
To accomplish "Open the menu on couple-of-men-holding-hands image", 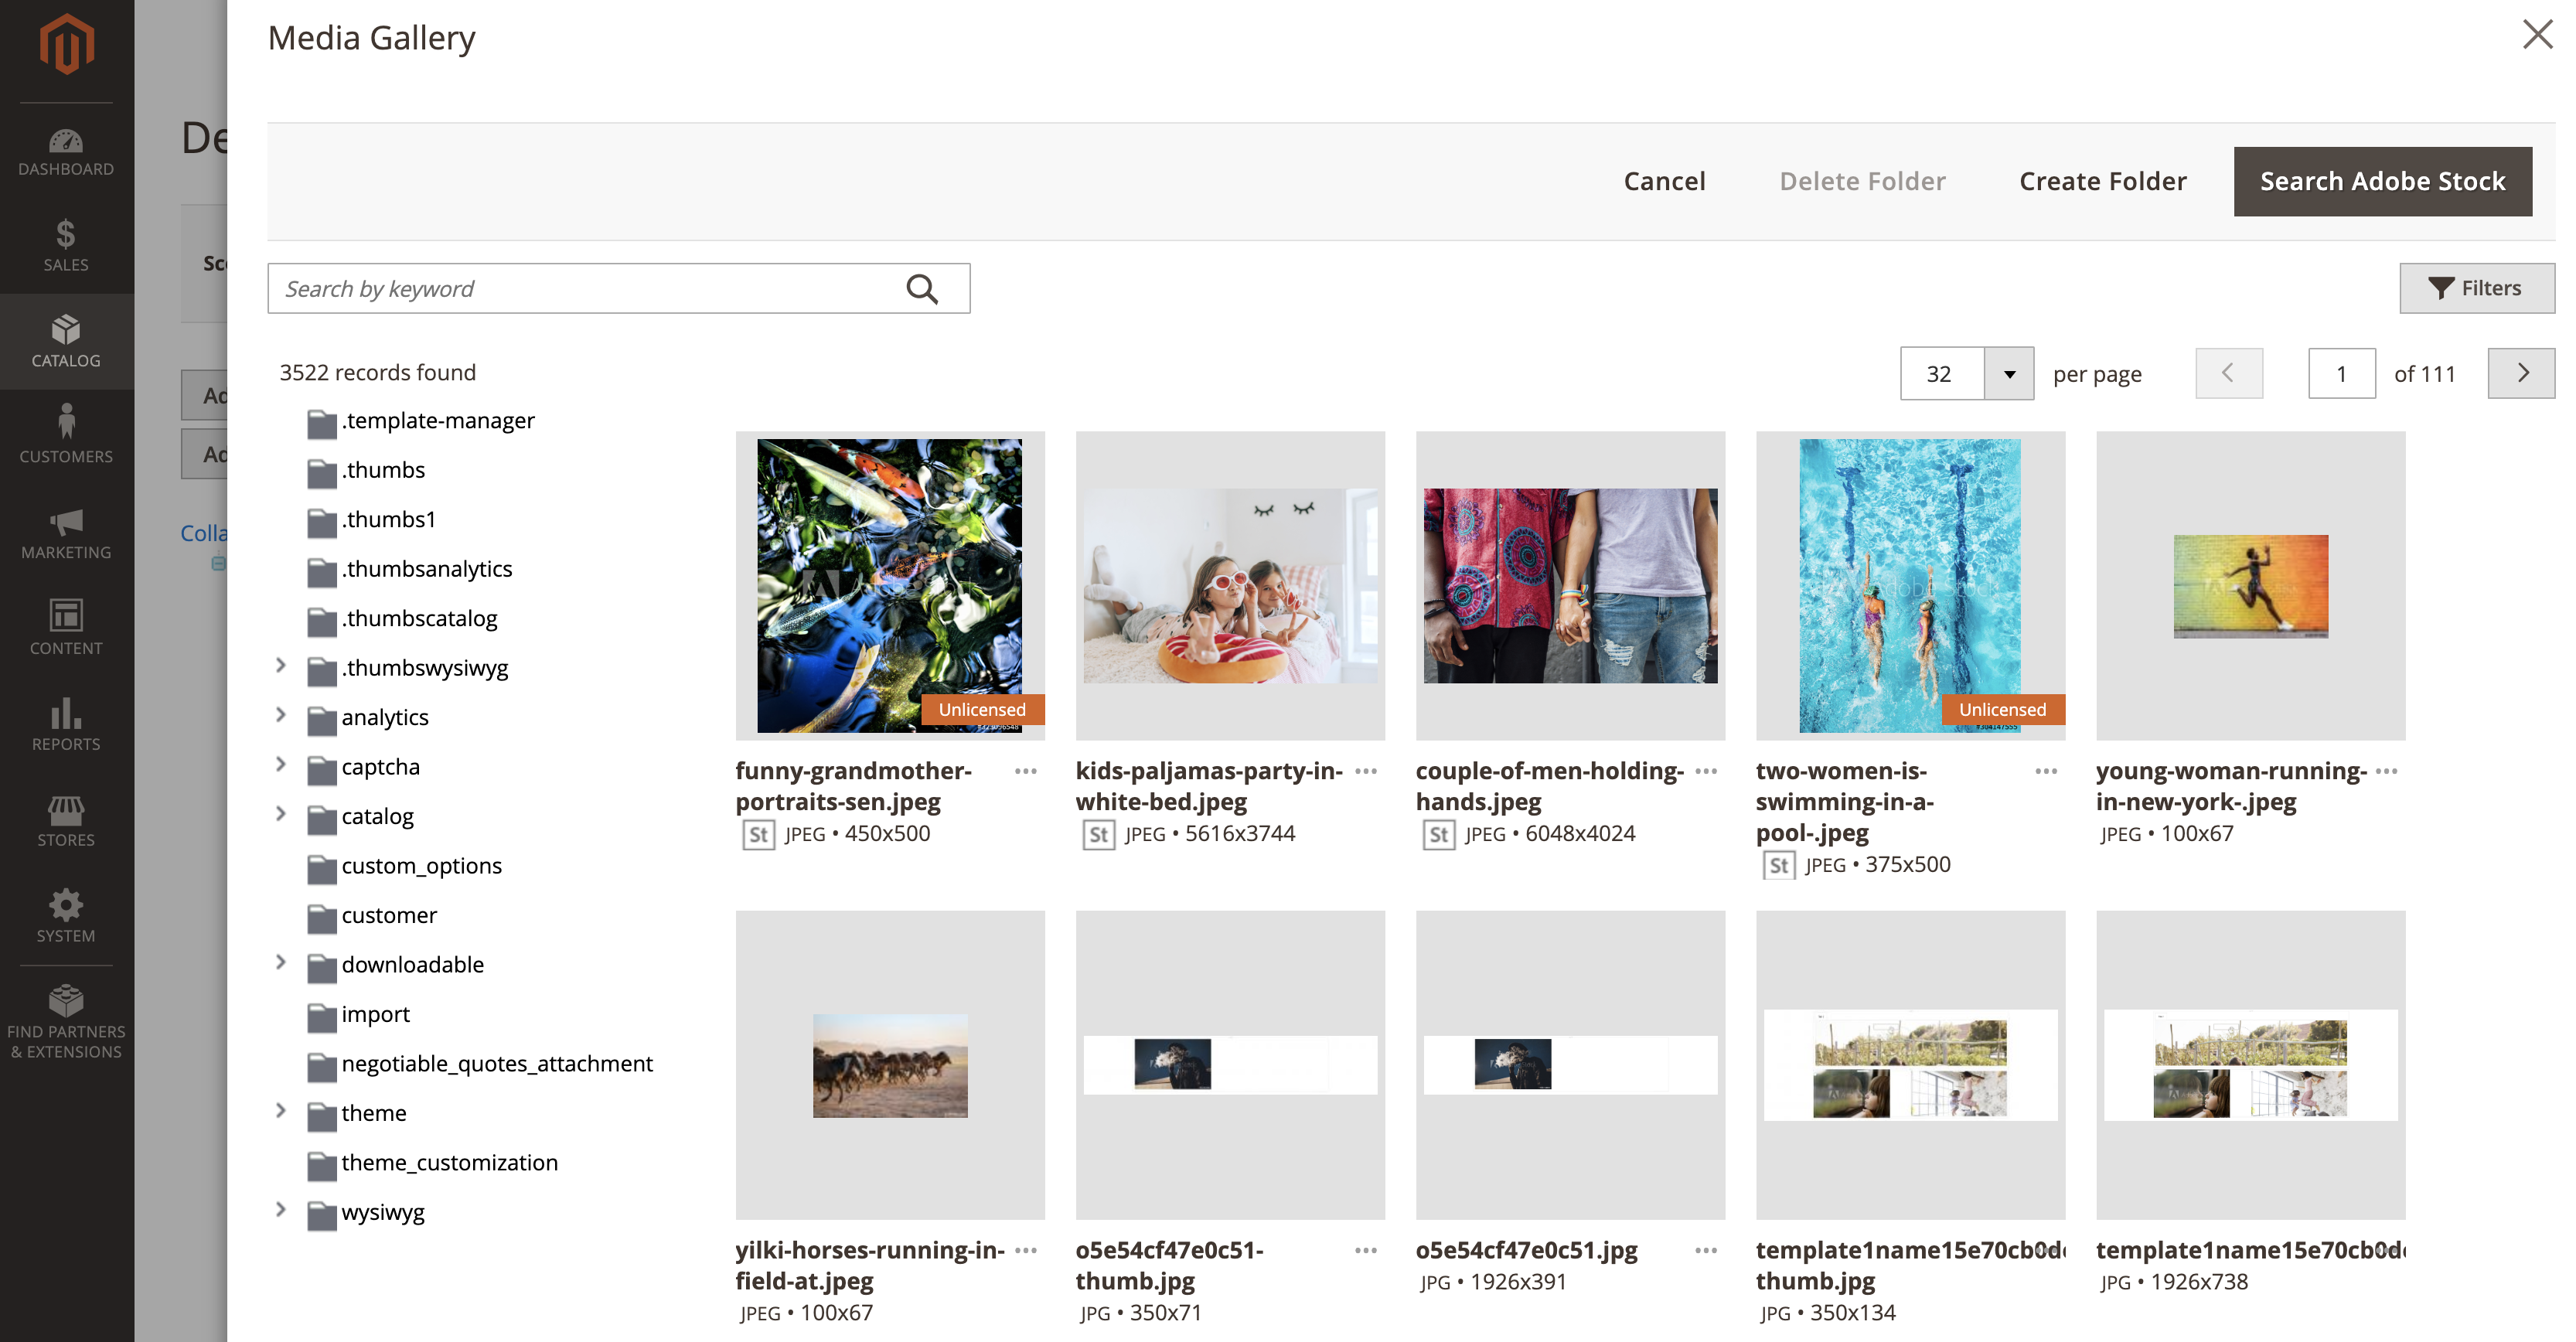I will tap(1706, 770).
